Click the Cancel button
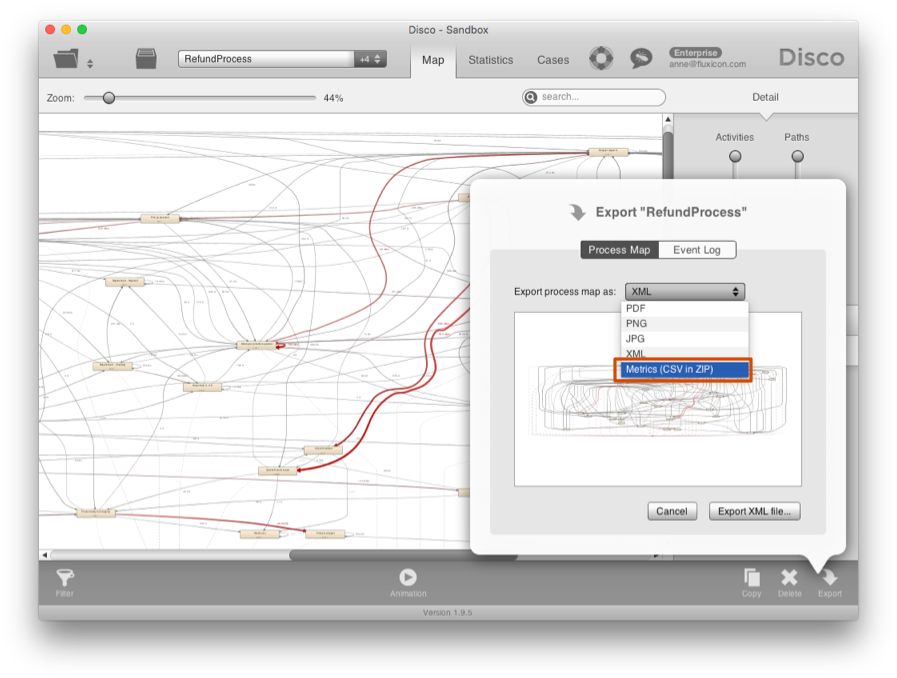Image resolution: width=897 pixels, height=678 pixels. 672,512
